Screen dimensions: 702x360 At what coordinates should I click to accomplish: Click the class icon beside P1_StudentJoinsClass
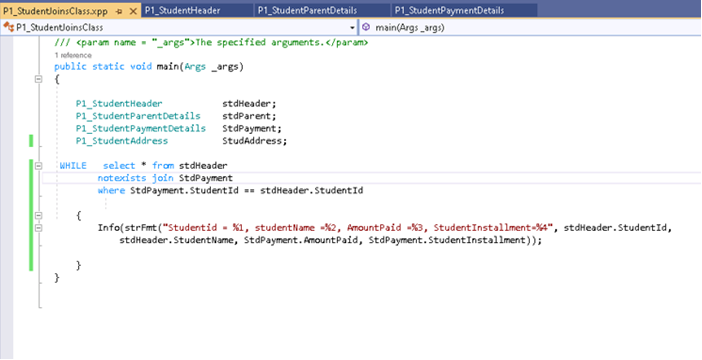(9, 27)
